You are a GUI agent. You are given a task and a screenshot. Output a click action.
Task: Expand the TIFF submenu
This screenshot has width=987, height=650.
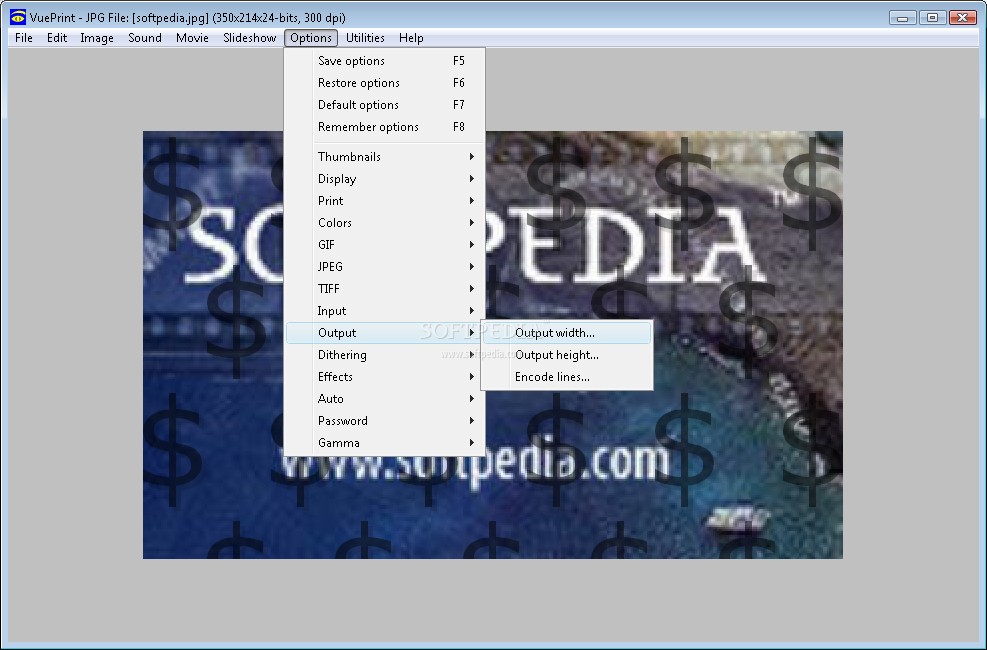pos(385,289)
